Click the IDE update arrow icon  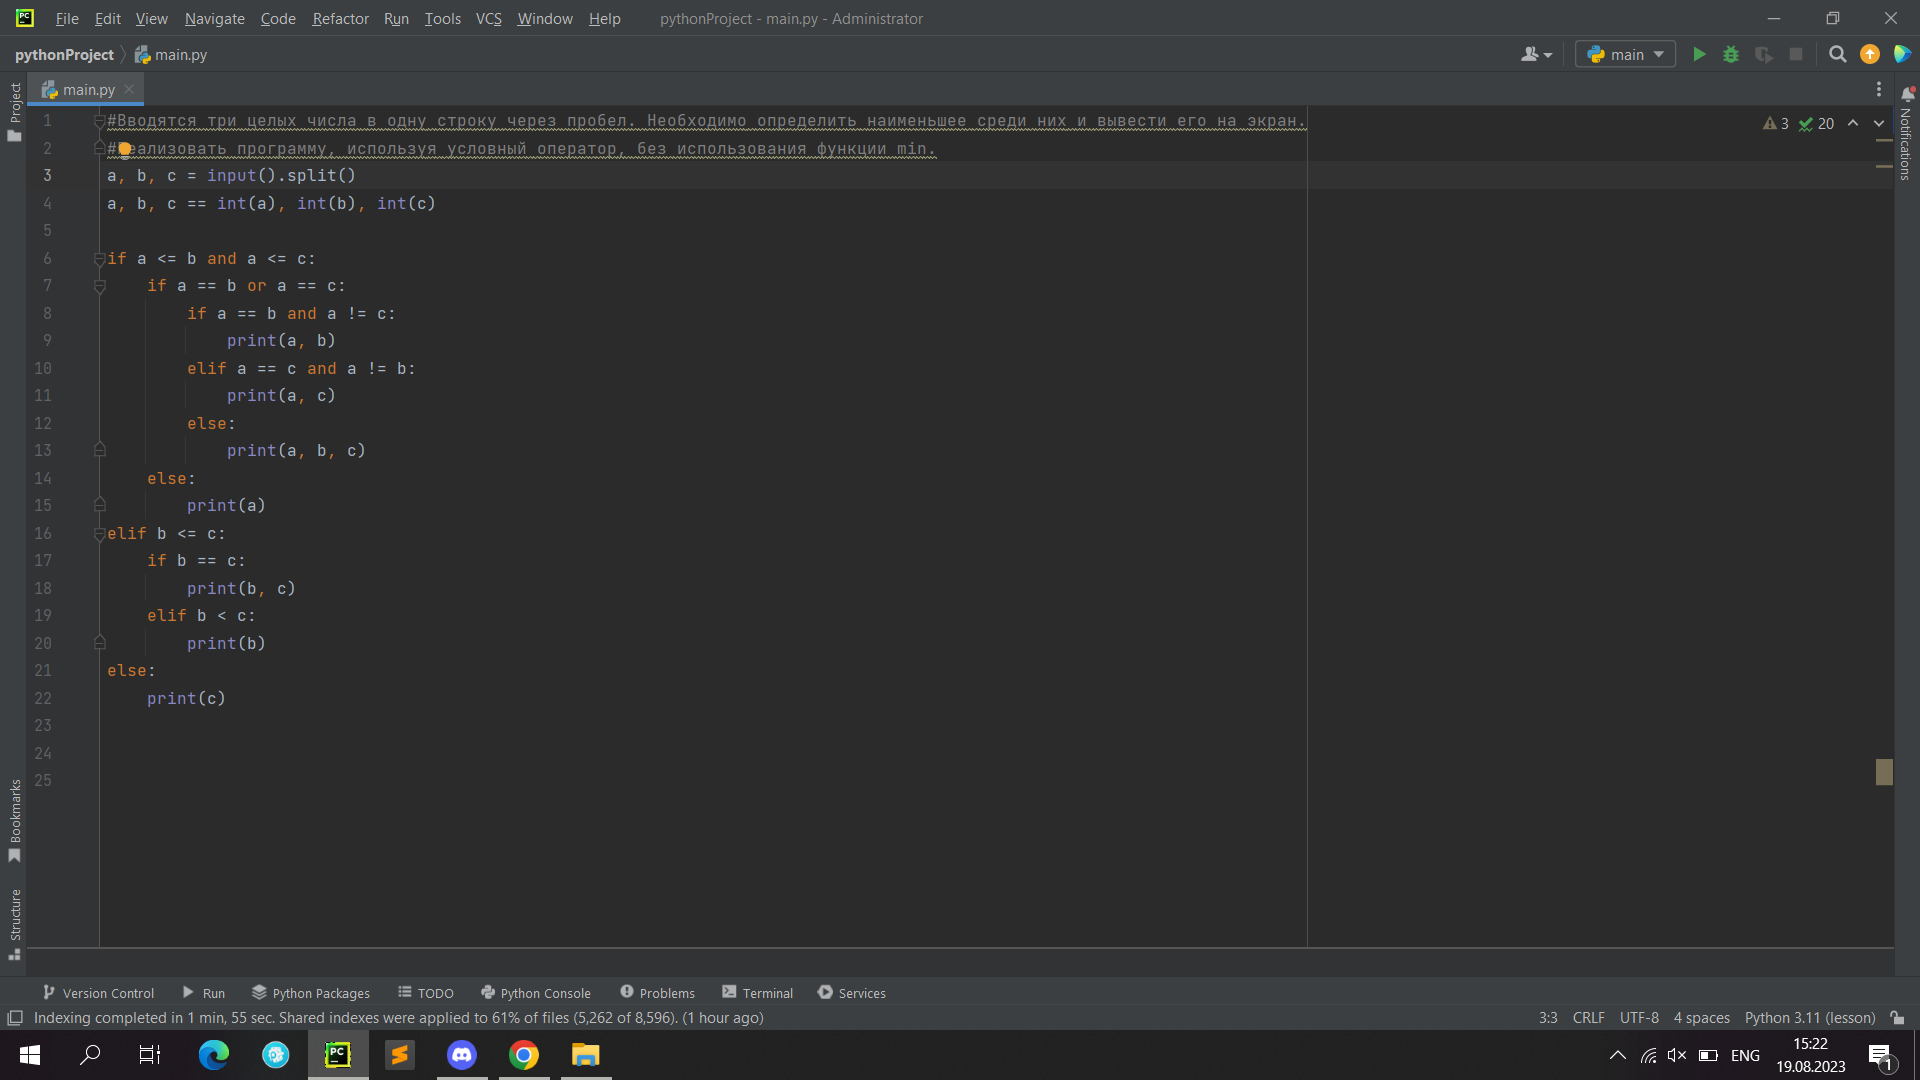(1870, 55)
